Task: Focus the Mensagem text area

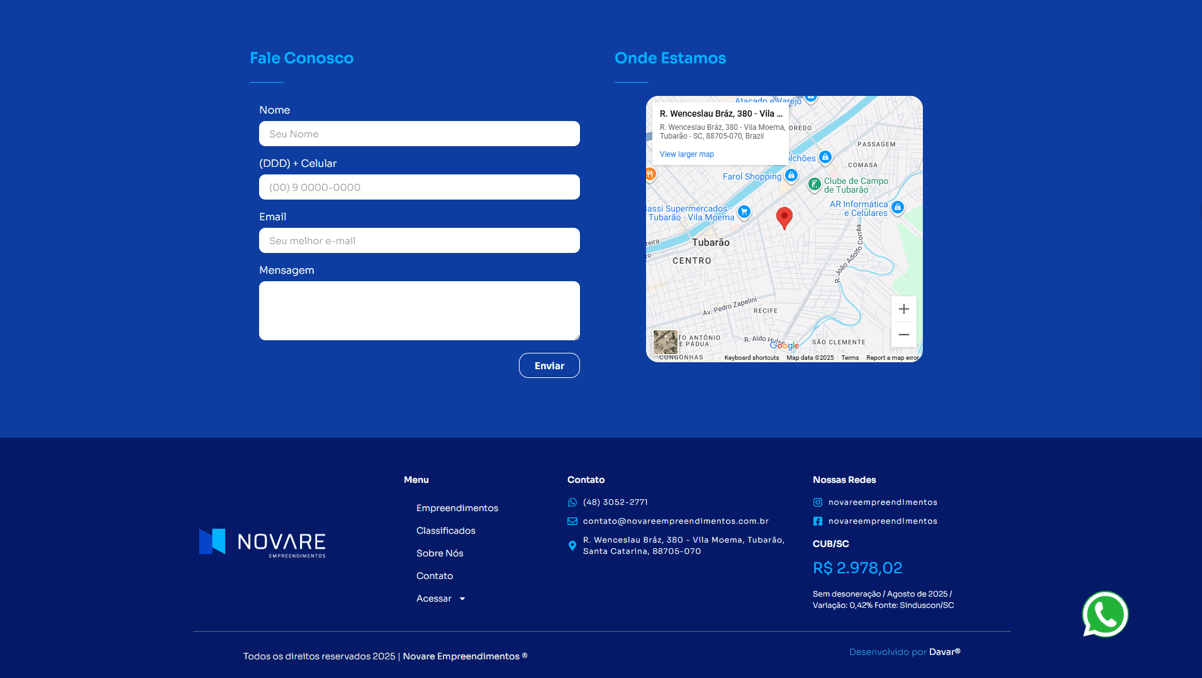Action: 419,310
